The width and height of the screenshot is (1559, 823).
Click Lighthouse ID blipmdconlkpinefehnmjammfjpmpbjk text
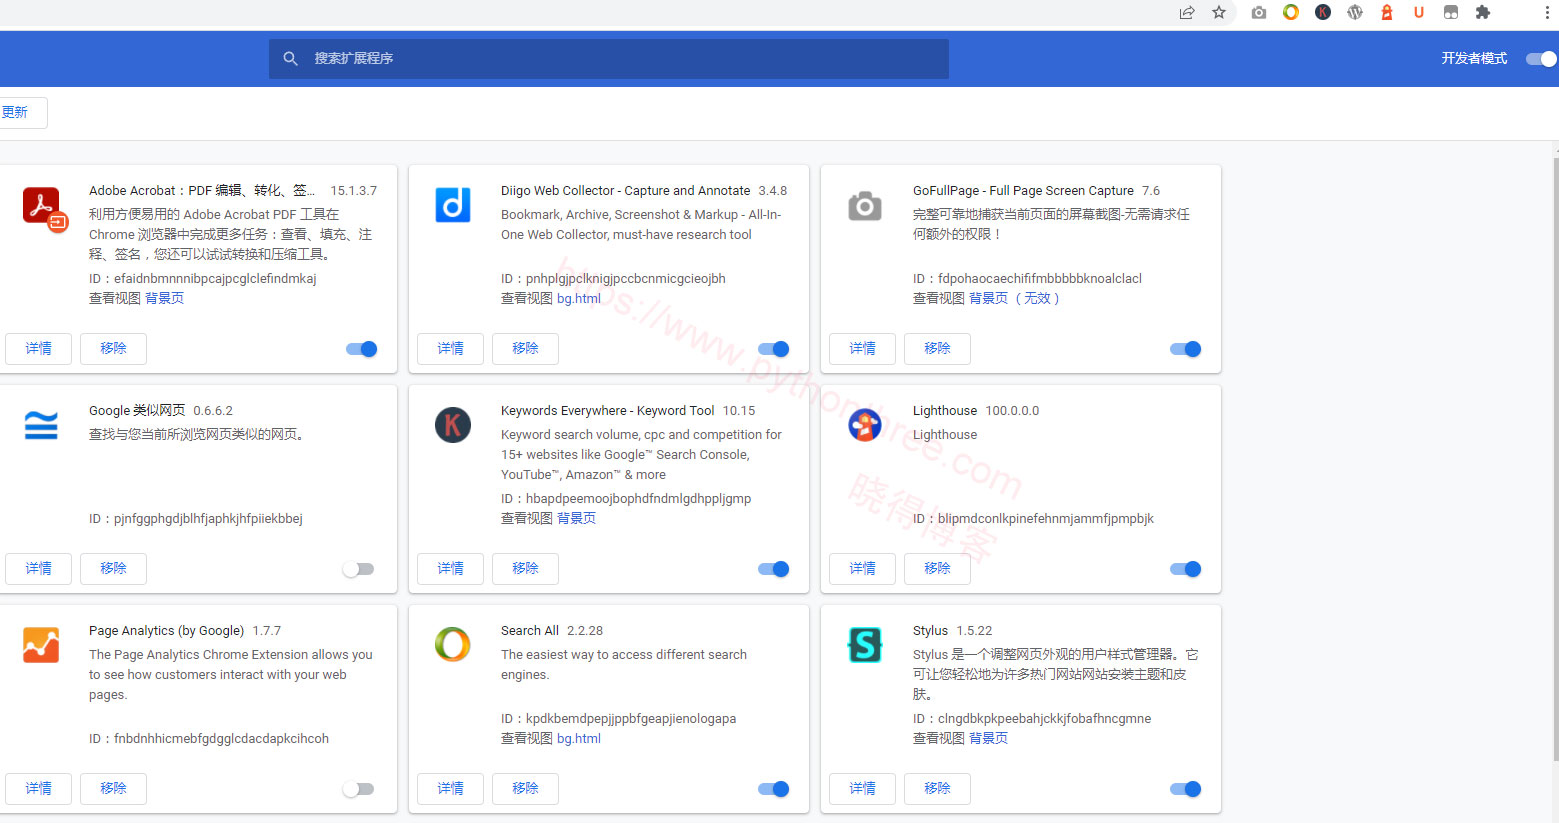[1033, 518]
